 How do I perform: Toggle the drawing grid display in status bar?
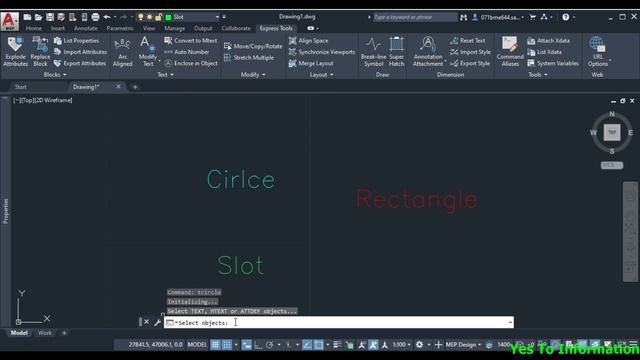click(215, 345)
